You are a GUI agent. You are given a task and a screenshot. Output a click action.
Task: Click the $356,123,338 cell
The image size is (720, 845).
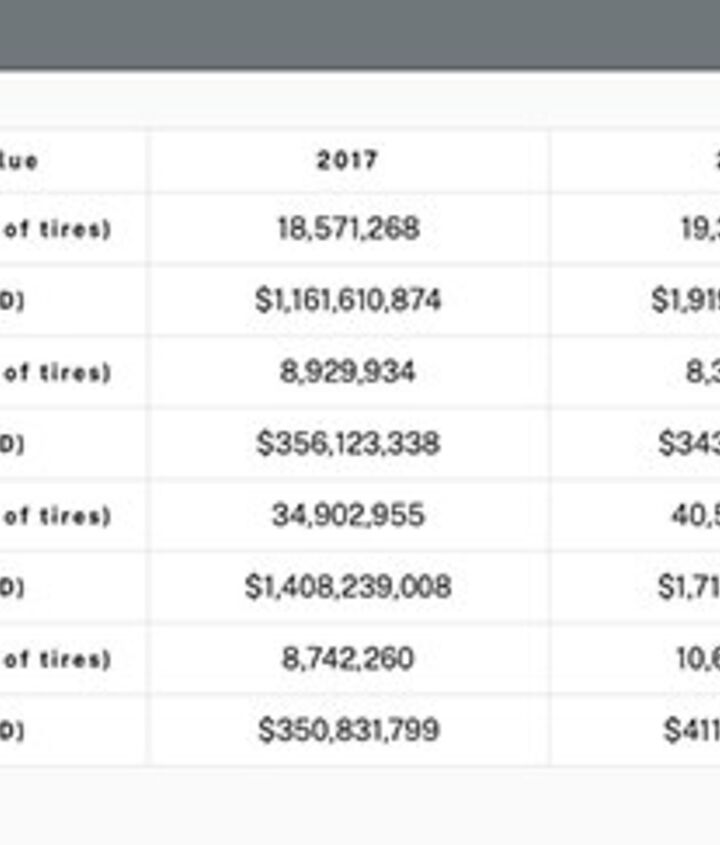pos(348,443)
